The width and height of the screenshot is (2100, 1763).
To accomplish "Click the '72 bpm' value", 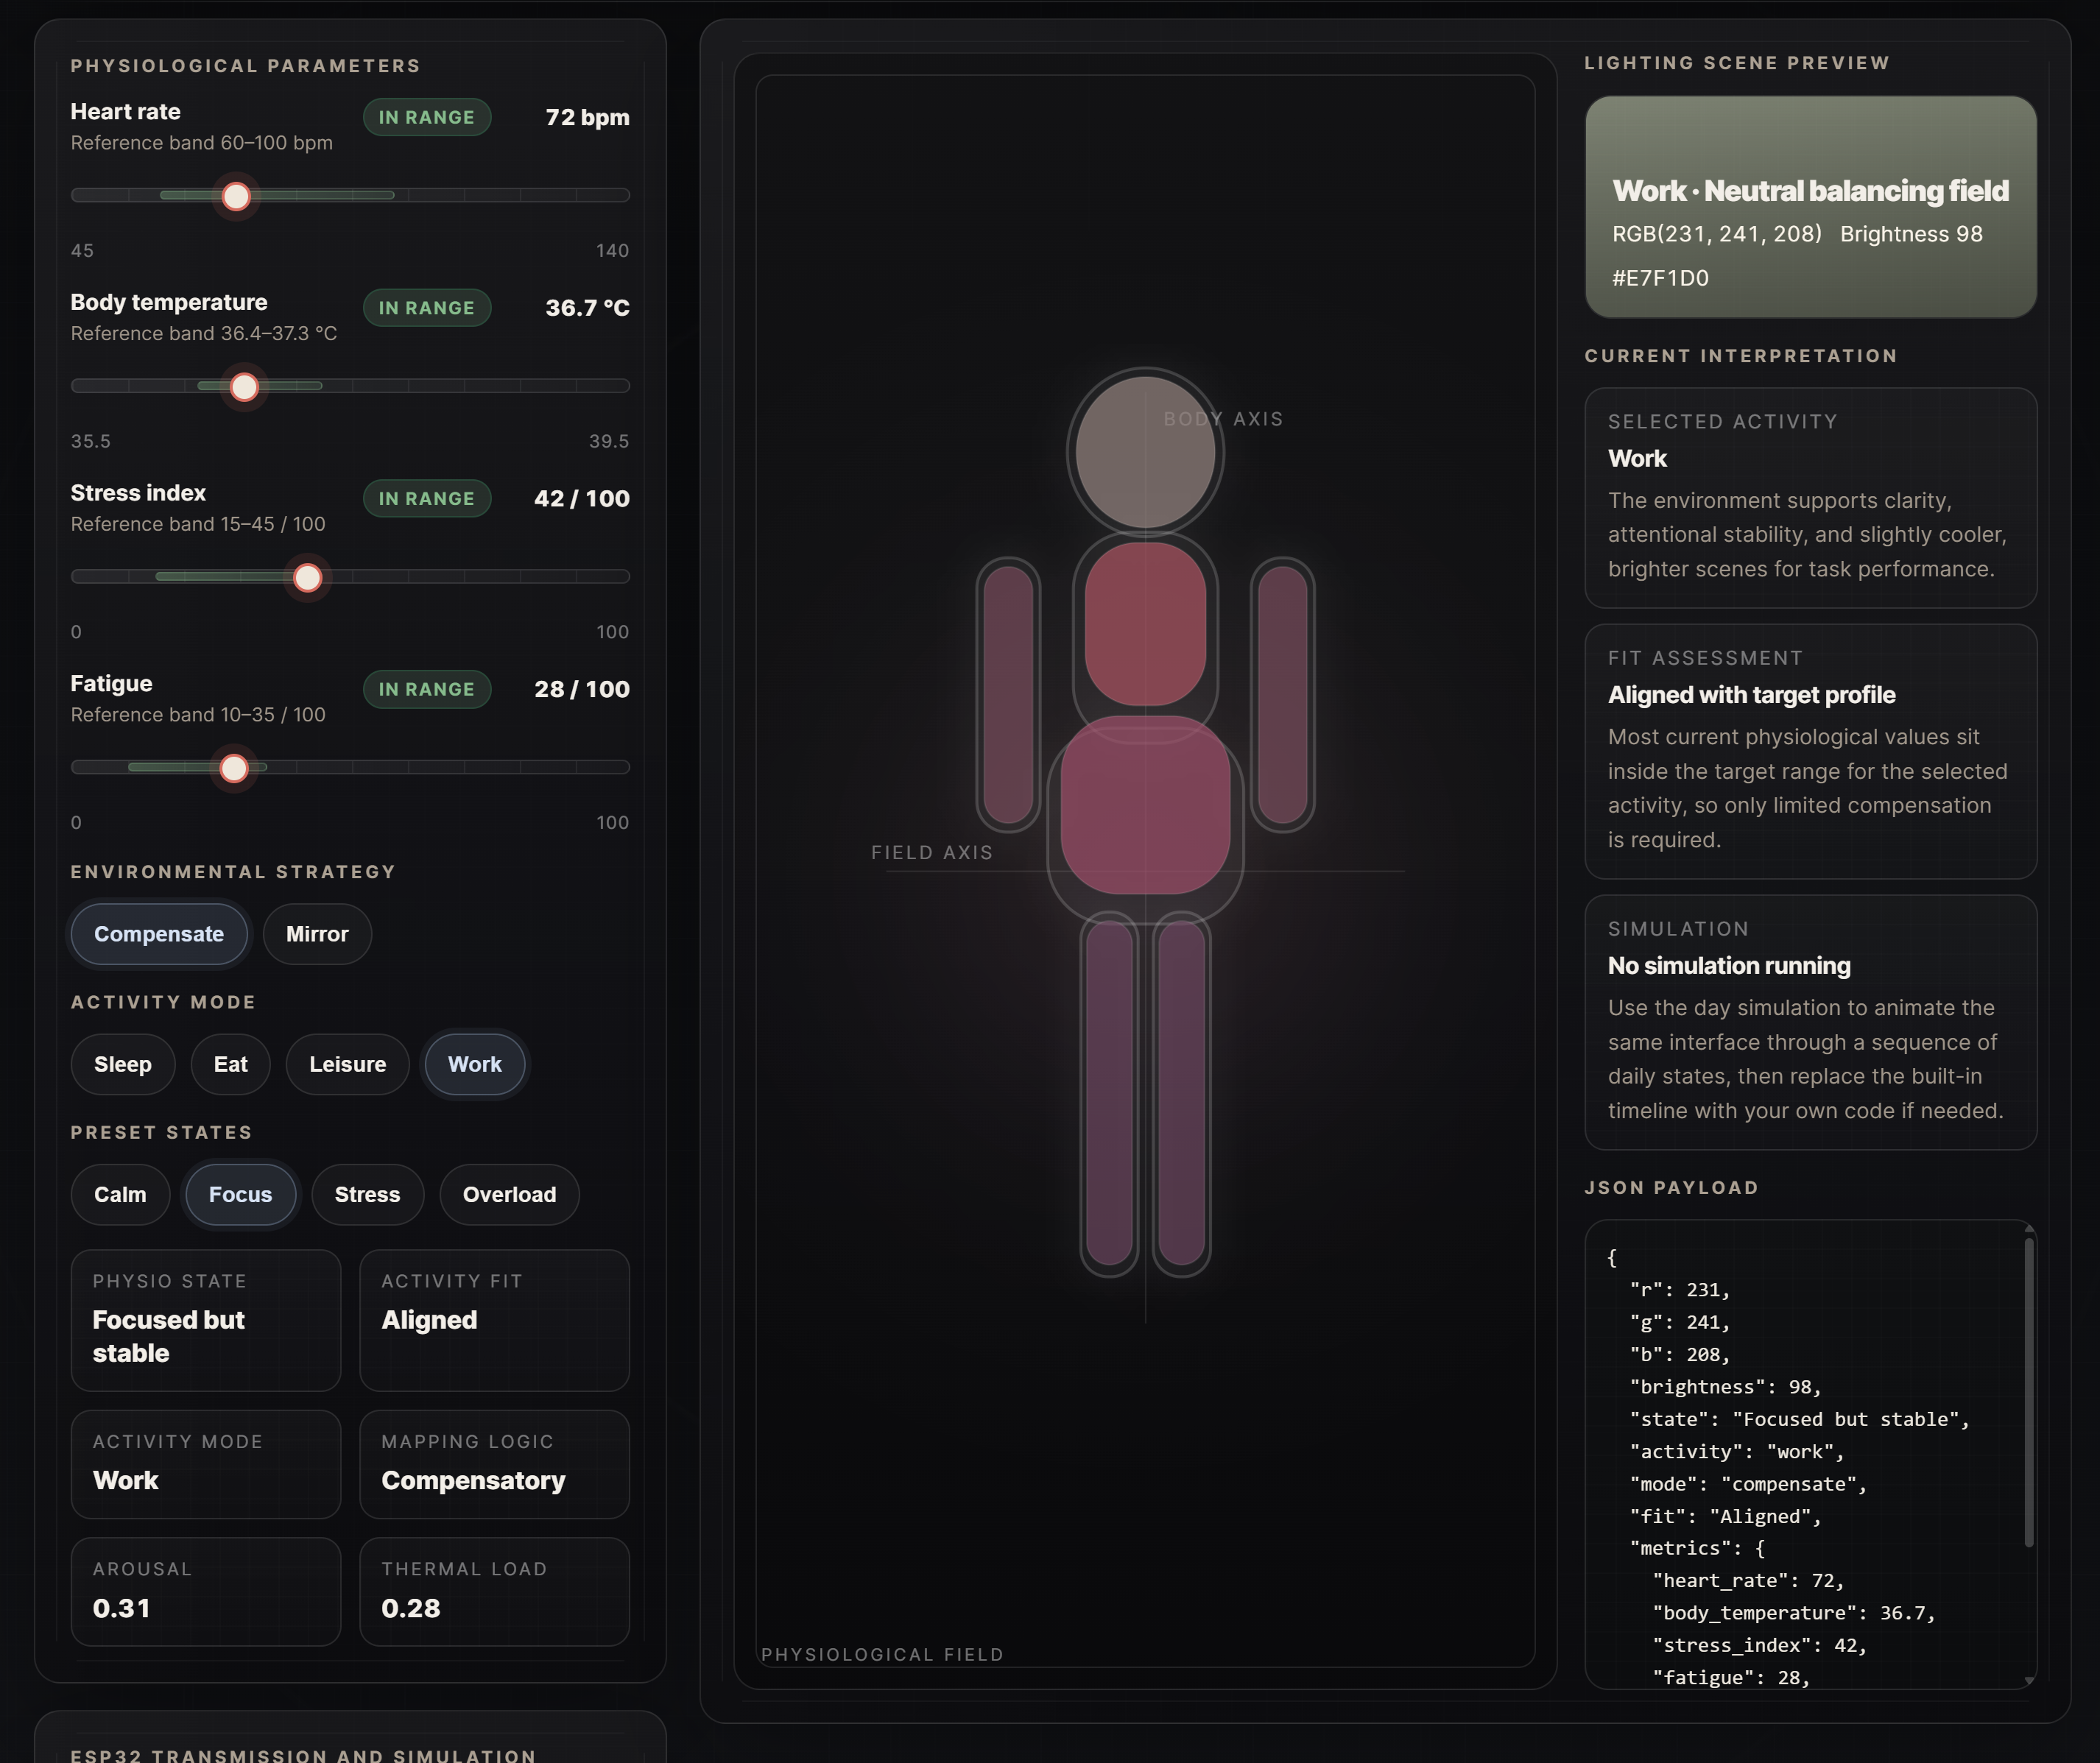I will [x=587, y=117].
